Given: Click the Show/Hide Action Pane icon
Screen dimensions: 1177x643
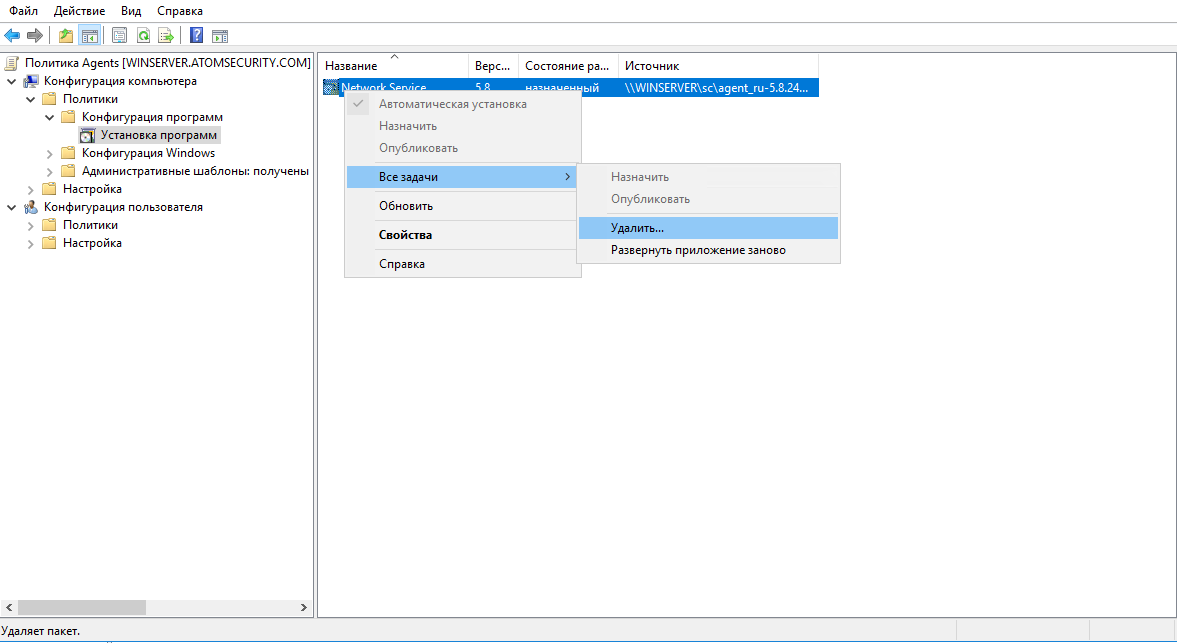Looking at the screenshot, I should coord(220,36).
